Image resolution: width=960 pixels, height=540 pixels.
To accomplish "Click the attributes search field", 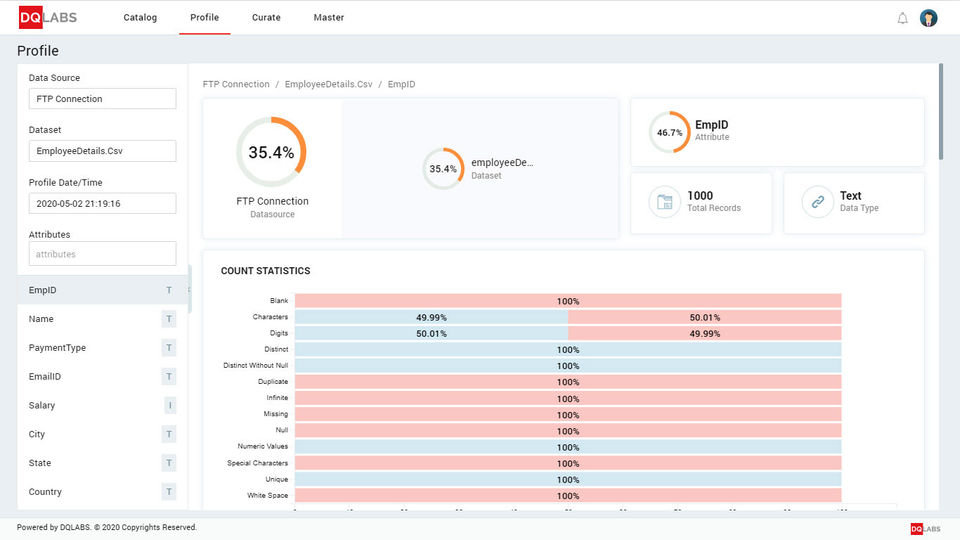I will tap(102, 253).
